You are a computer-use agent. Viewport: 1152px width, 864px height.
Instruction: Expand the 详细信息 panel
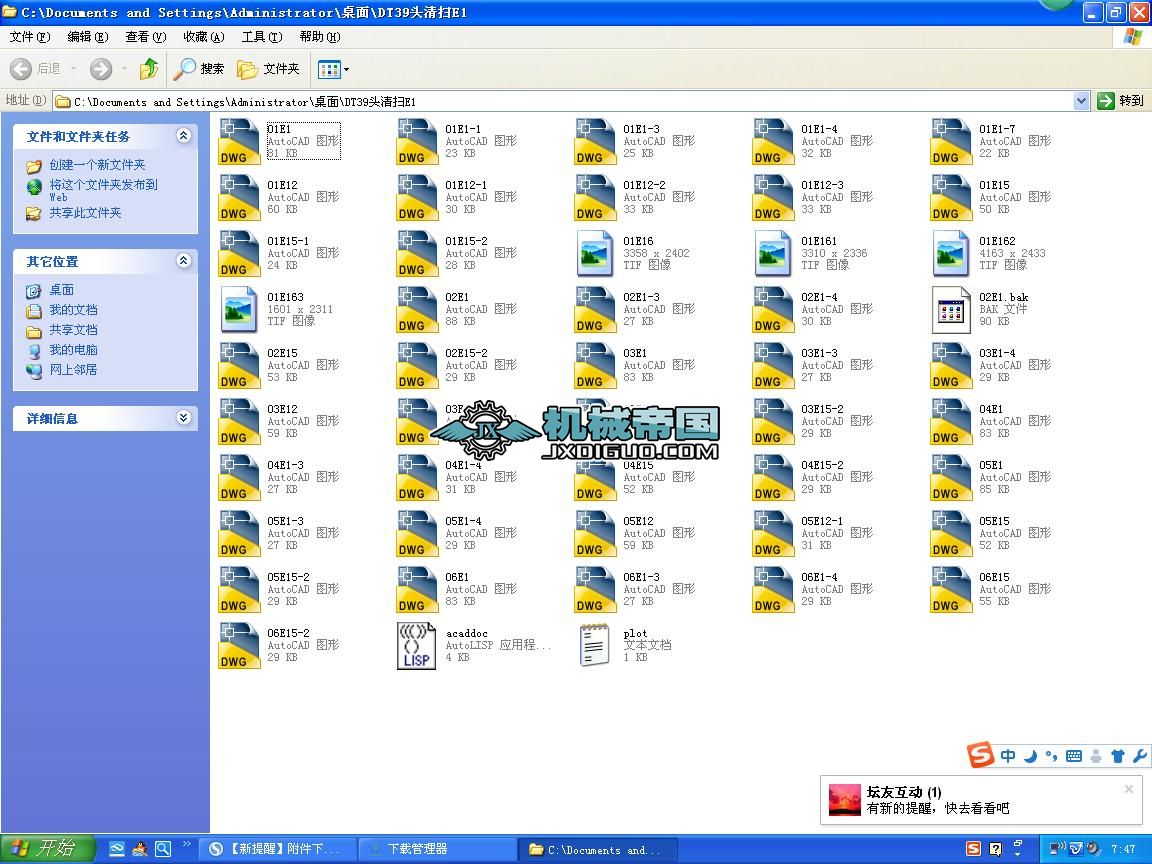tap(183, 418)
